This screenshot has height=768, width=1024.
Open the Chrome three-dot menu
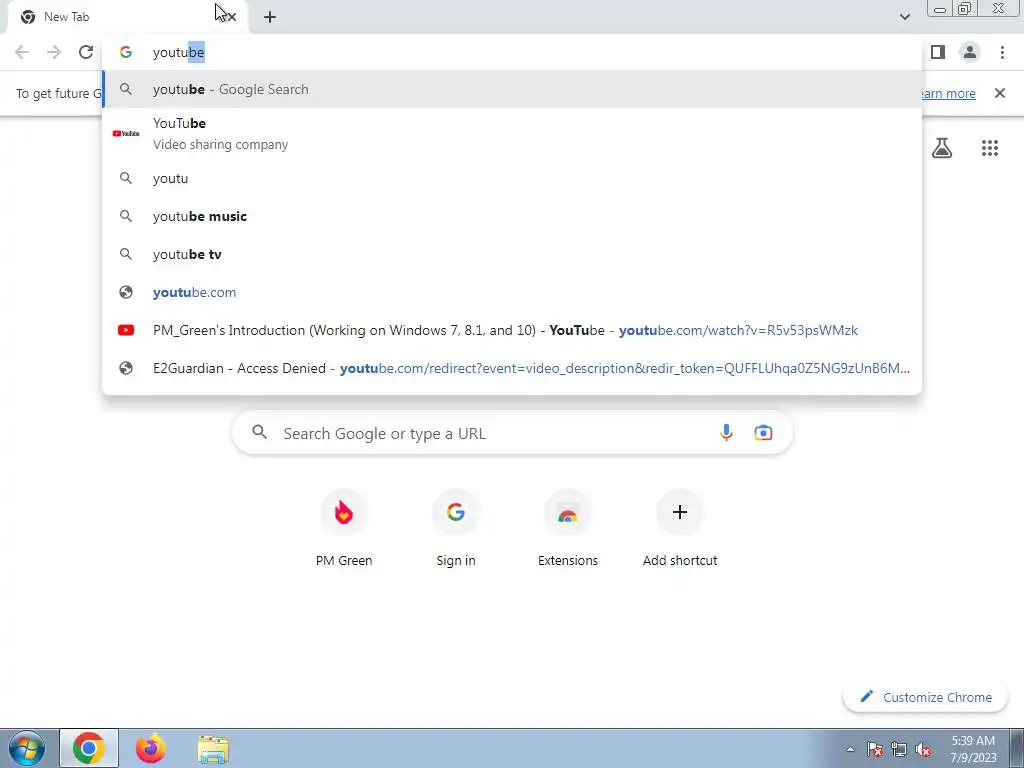tap(1002, 52)
